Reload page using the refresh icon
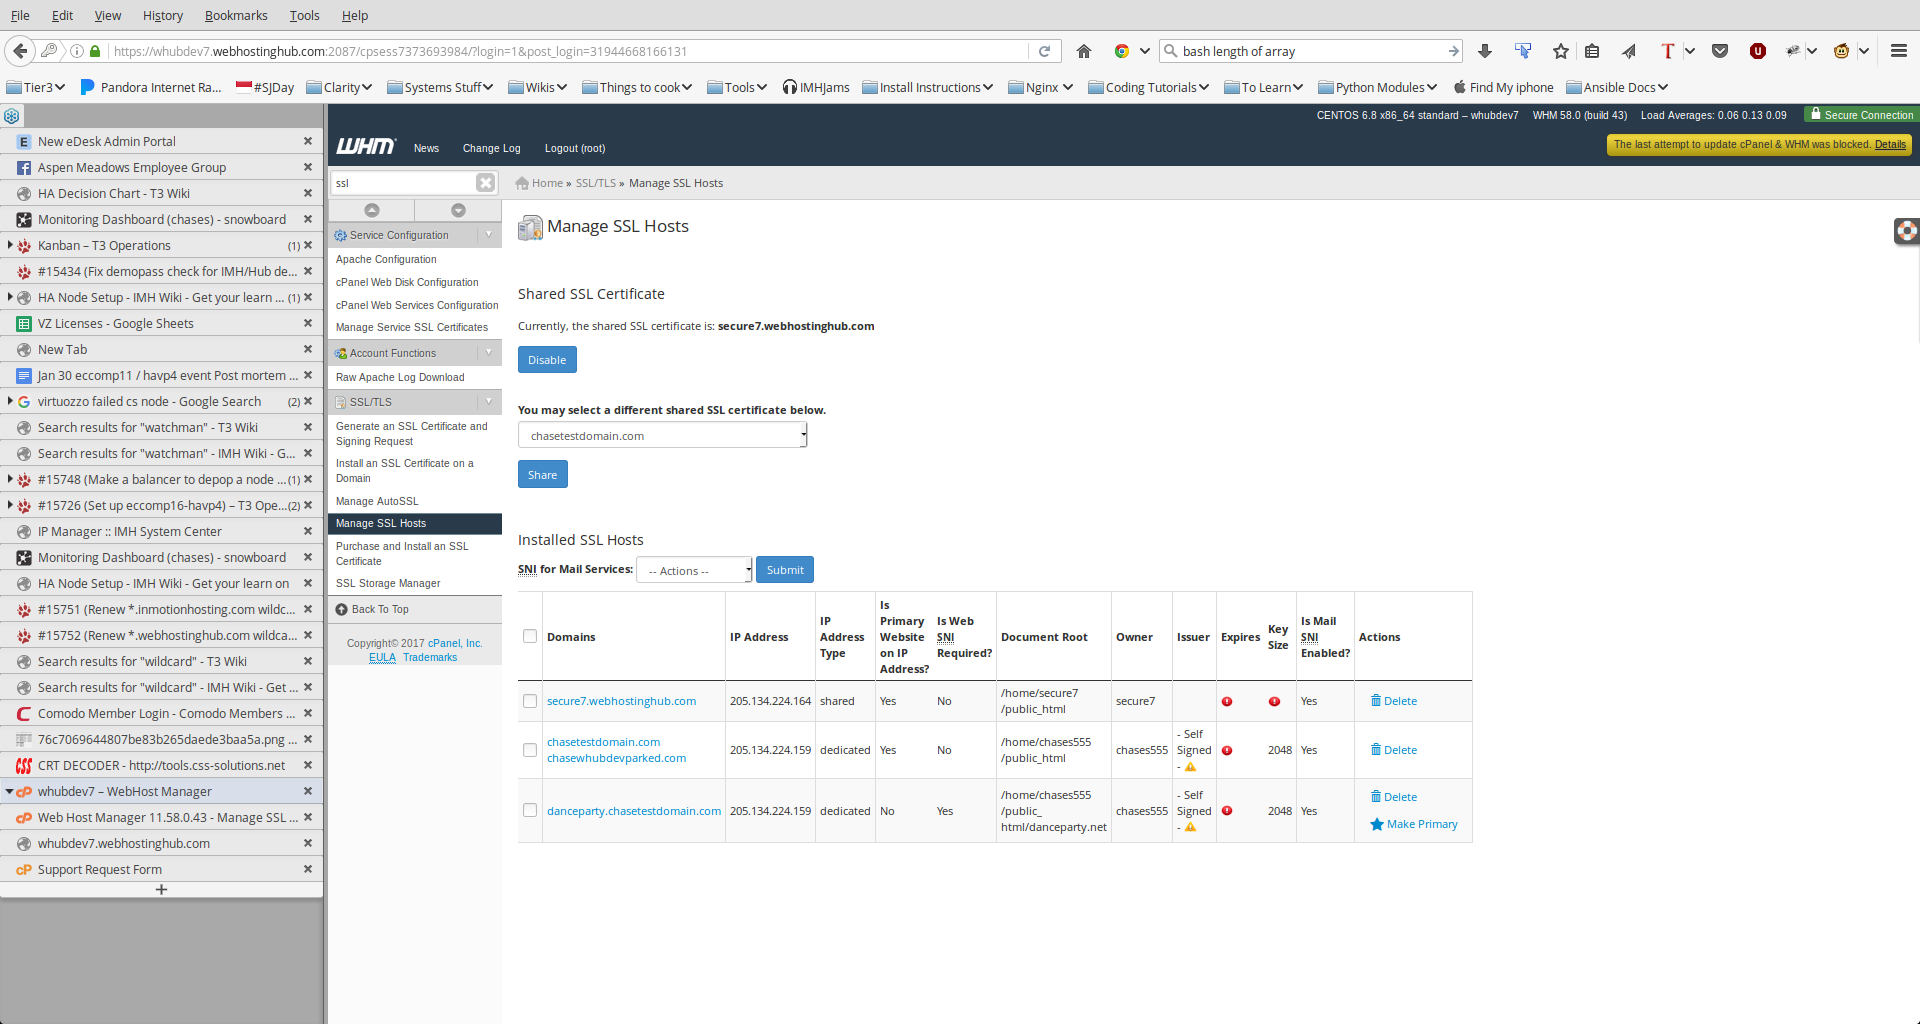1920x1024 pixels. tap(1044, 51)
